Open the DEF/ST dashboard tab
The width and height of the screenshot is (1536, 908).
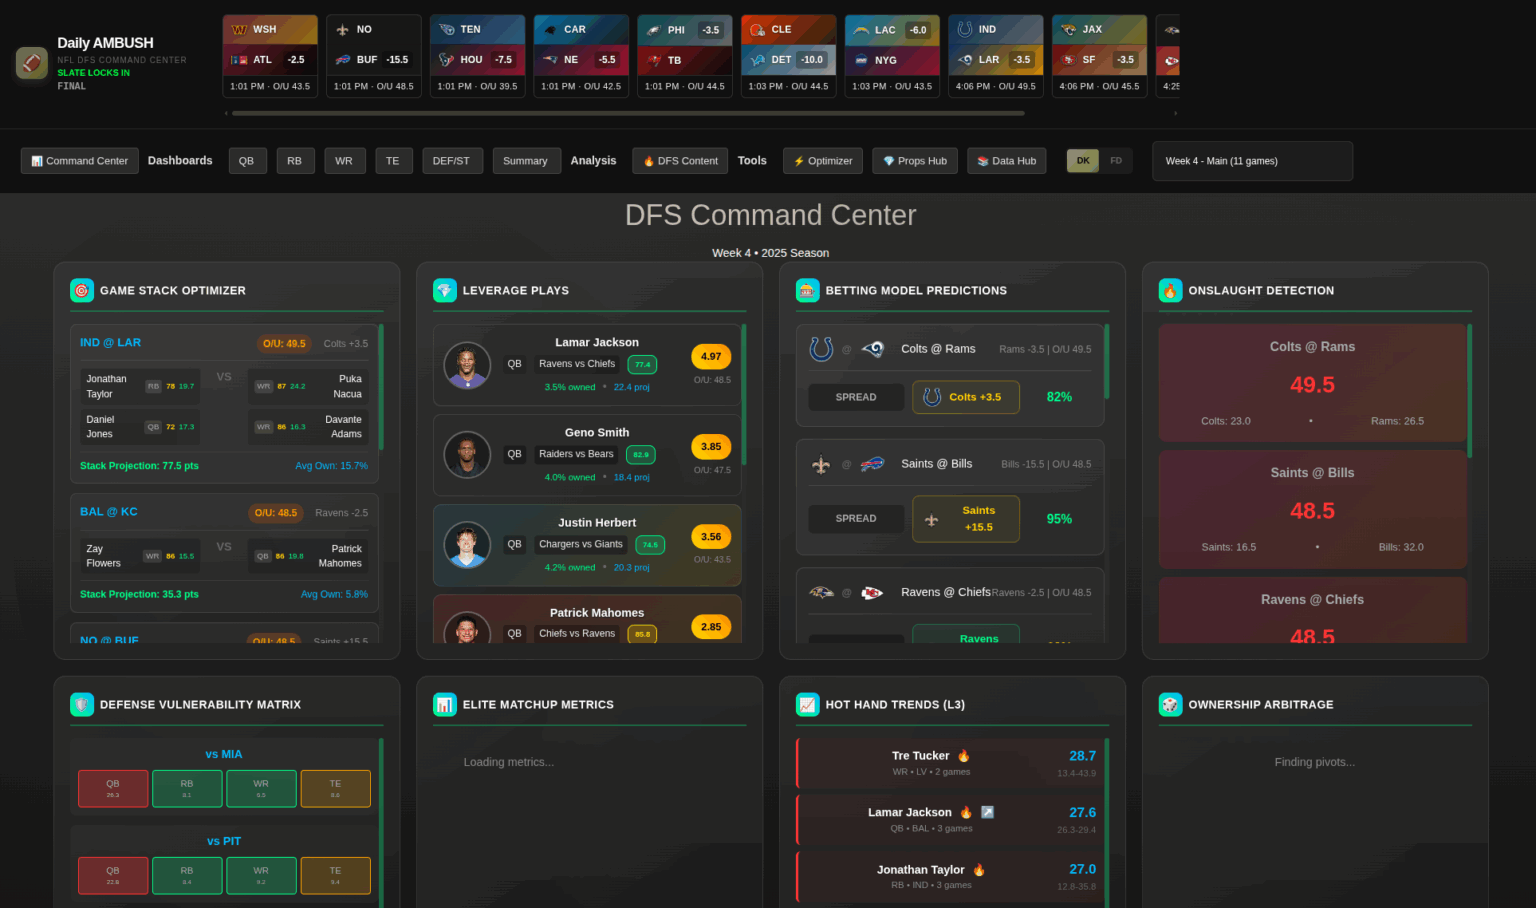tap(451, 161)
